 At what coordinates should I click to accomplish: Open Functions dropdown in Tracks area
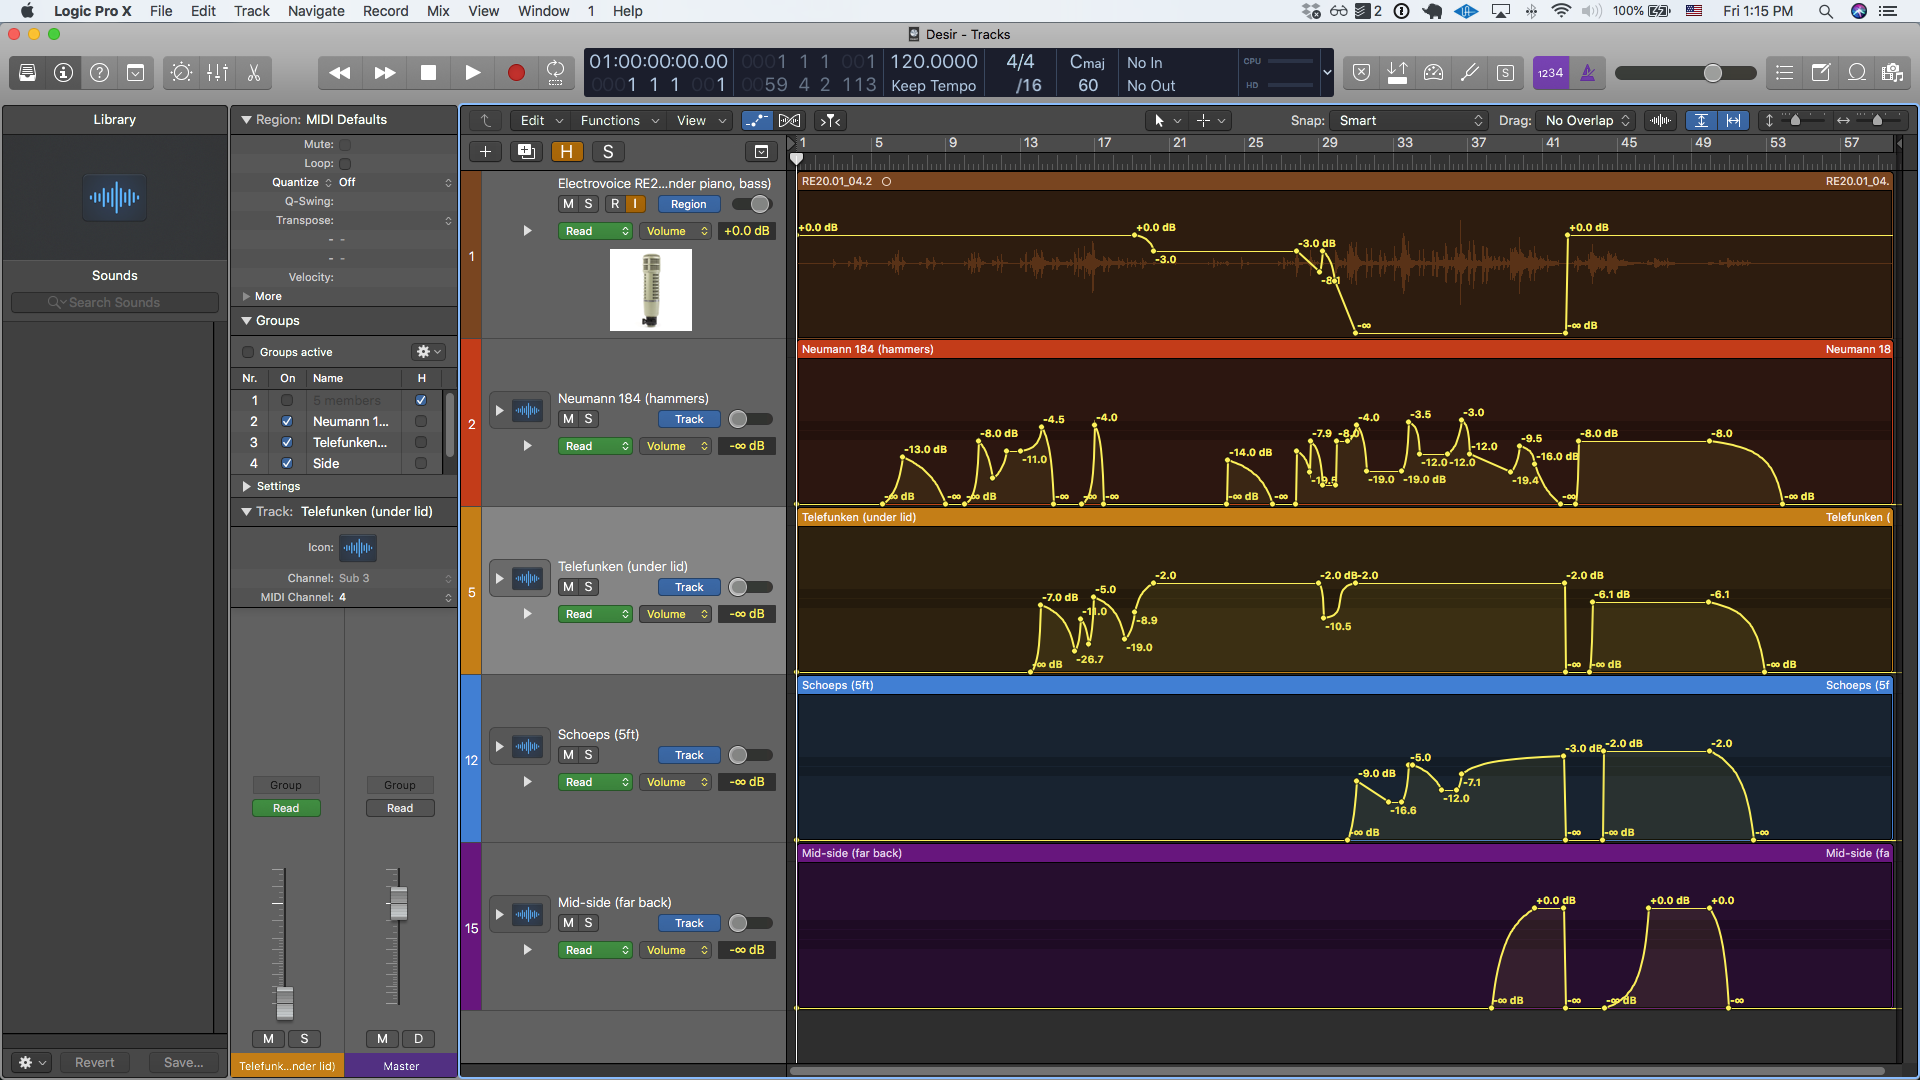coord(620,121)
